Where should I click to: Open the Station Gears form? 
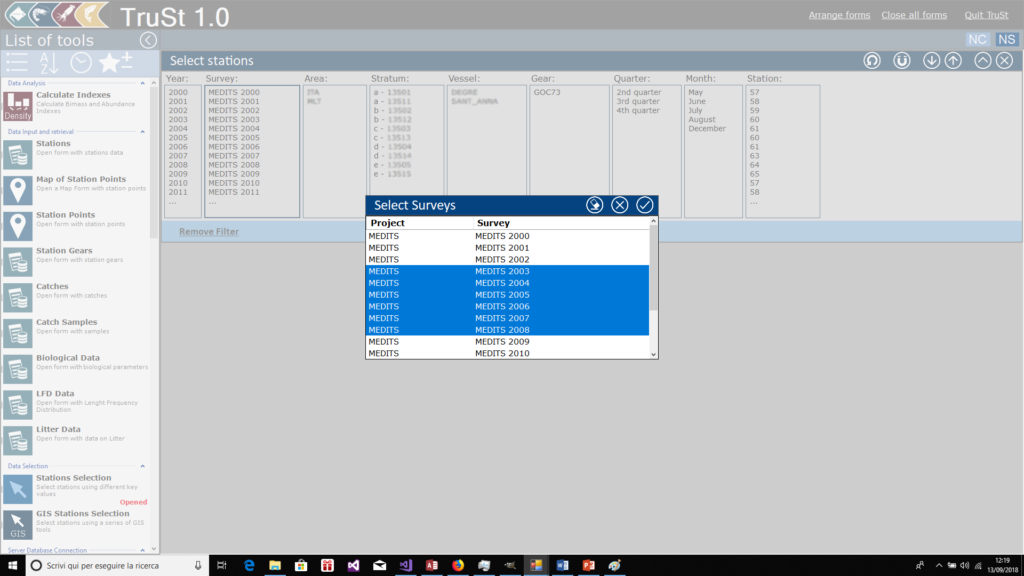(18, 262)
